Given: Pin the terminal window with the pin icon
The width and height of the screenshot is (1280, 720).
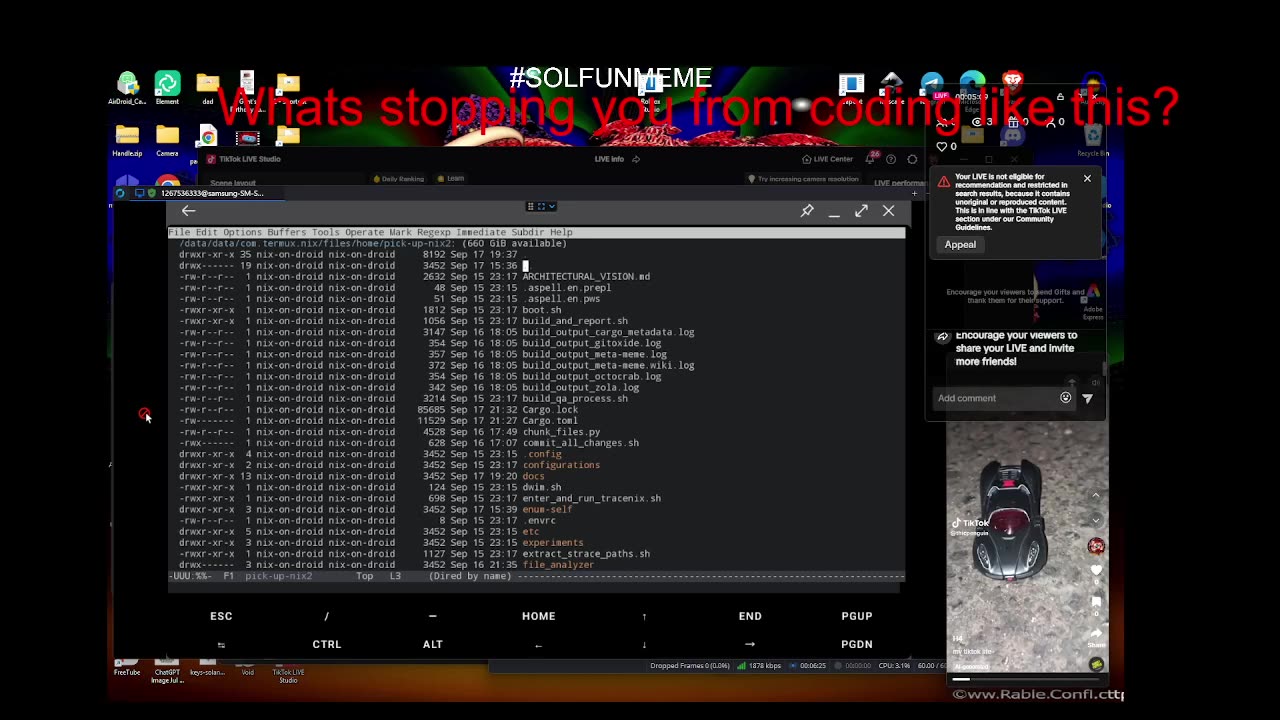Looking at the screenshot, I should (807, 211).
